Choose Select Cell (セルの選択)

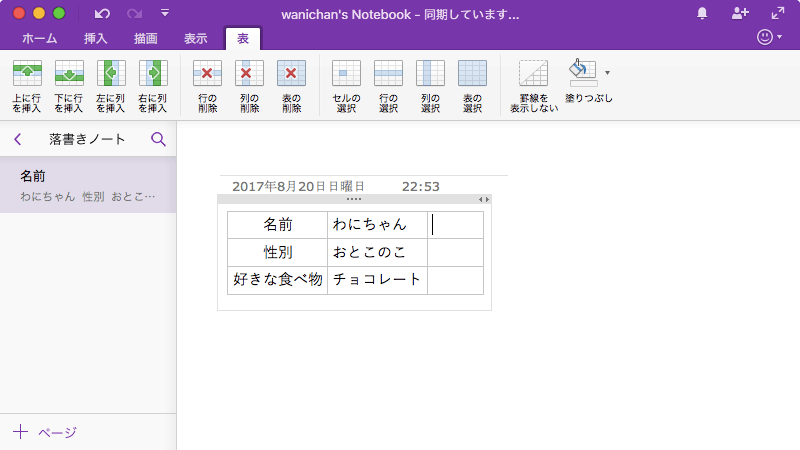tap(346, 86)
